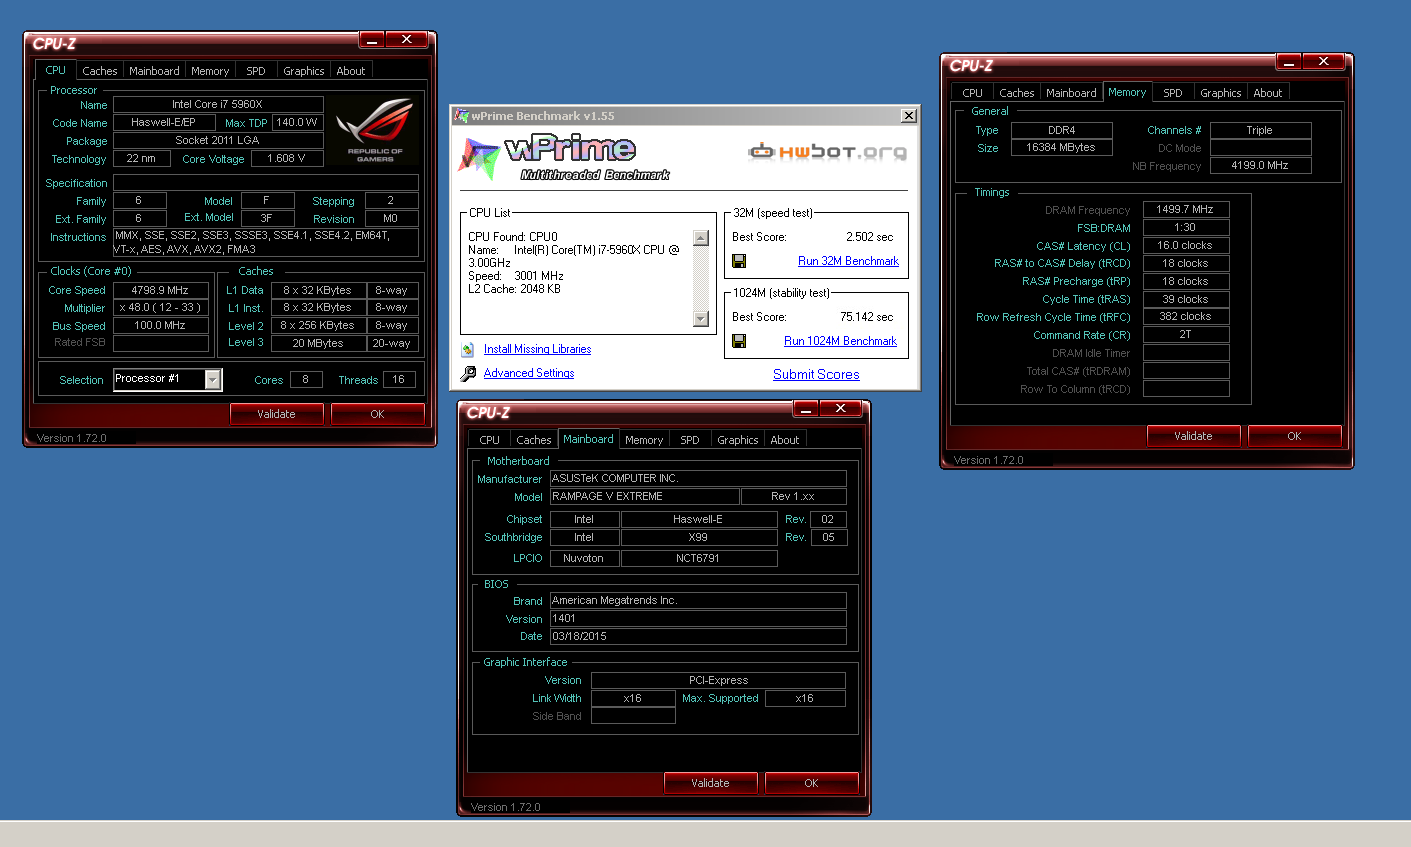1411x847 pixels.
Task: Click the BIOS Date value 03/18/2015
Action: [698, 636]
